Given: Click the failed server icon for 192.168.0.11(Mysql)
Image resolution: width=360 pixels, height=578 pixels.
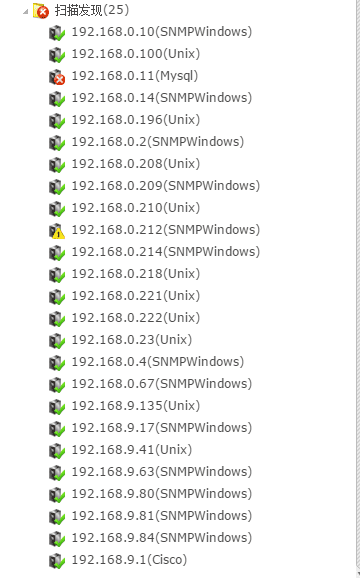Looking at the screenshot, I should click(x=57, y=77).
